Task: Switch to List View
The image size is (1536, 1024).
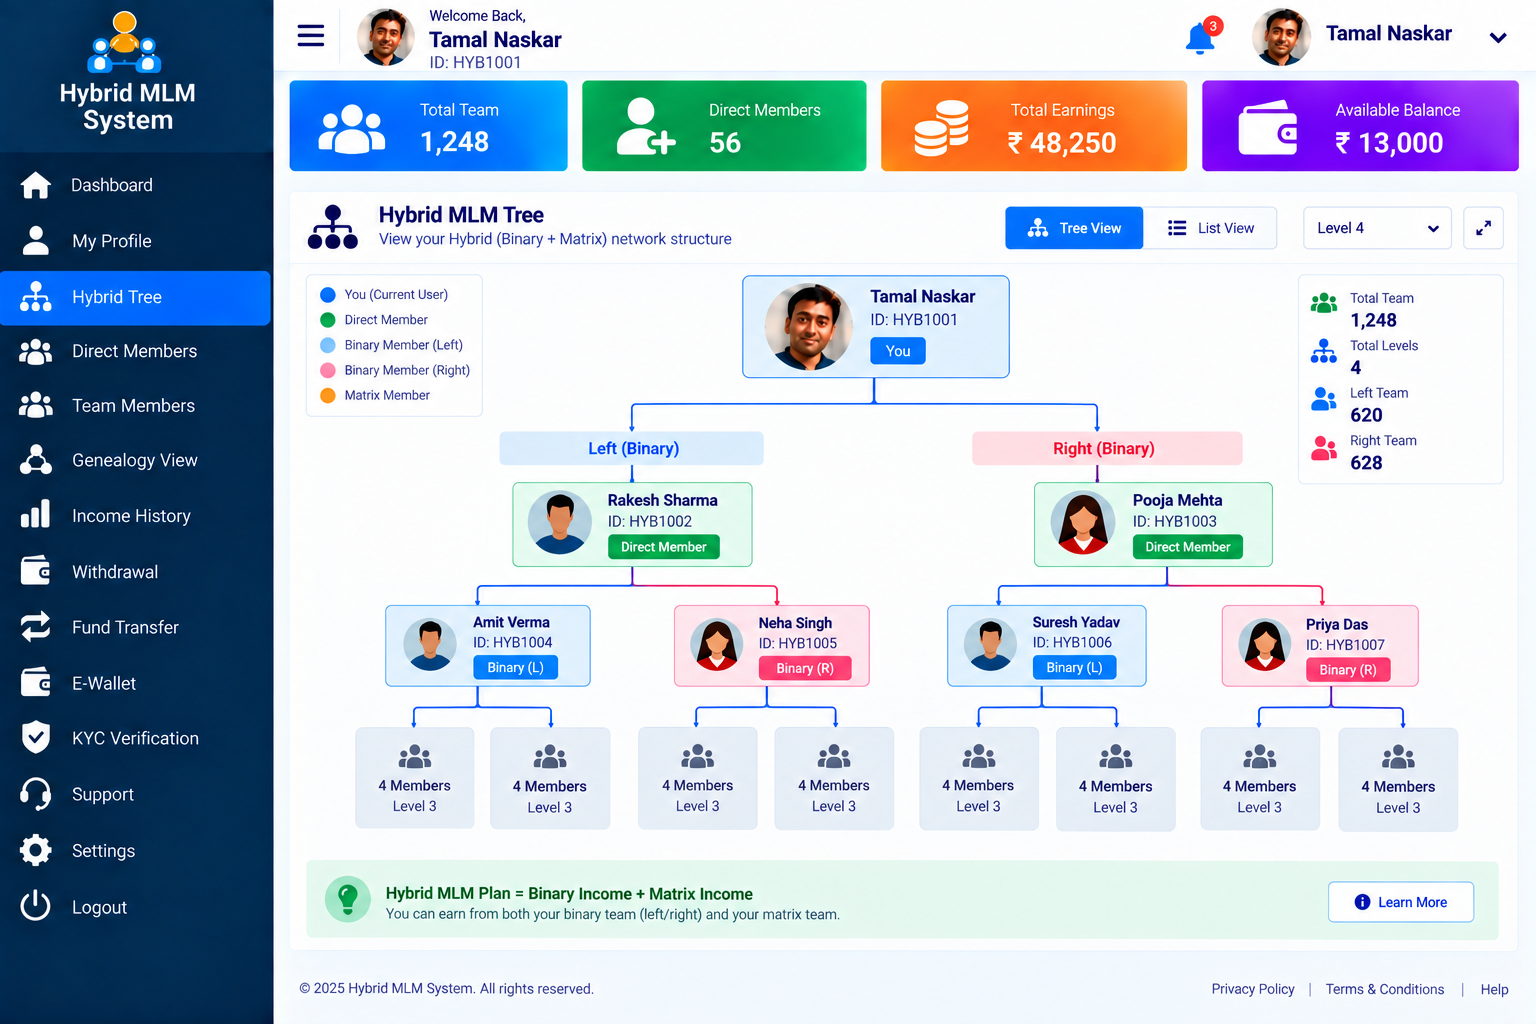Action: click(x=1210, y=228)
